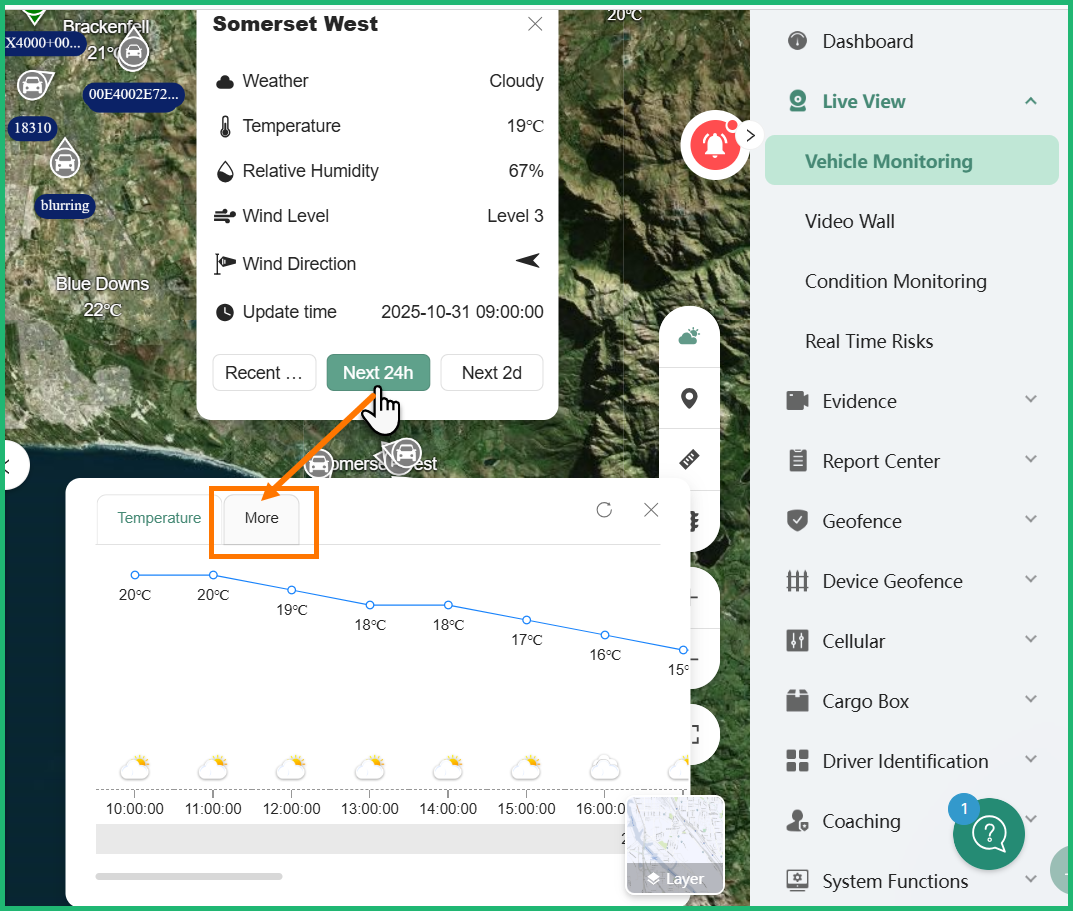Collapse the Live View section

pos(1030,101)
